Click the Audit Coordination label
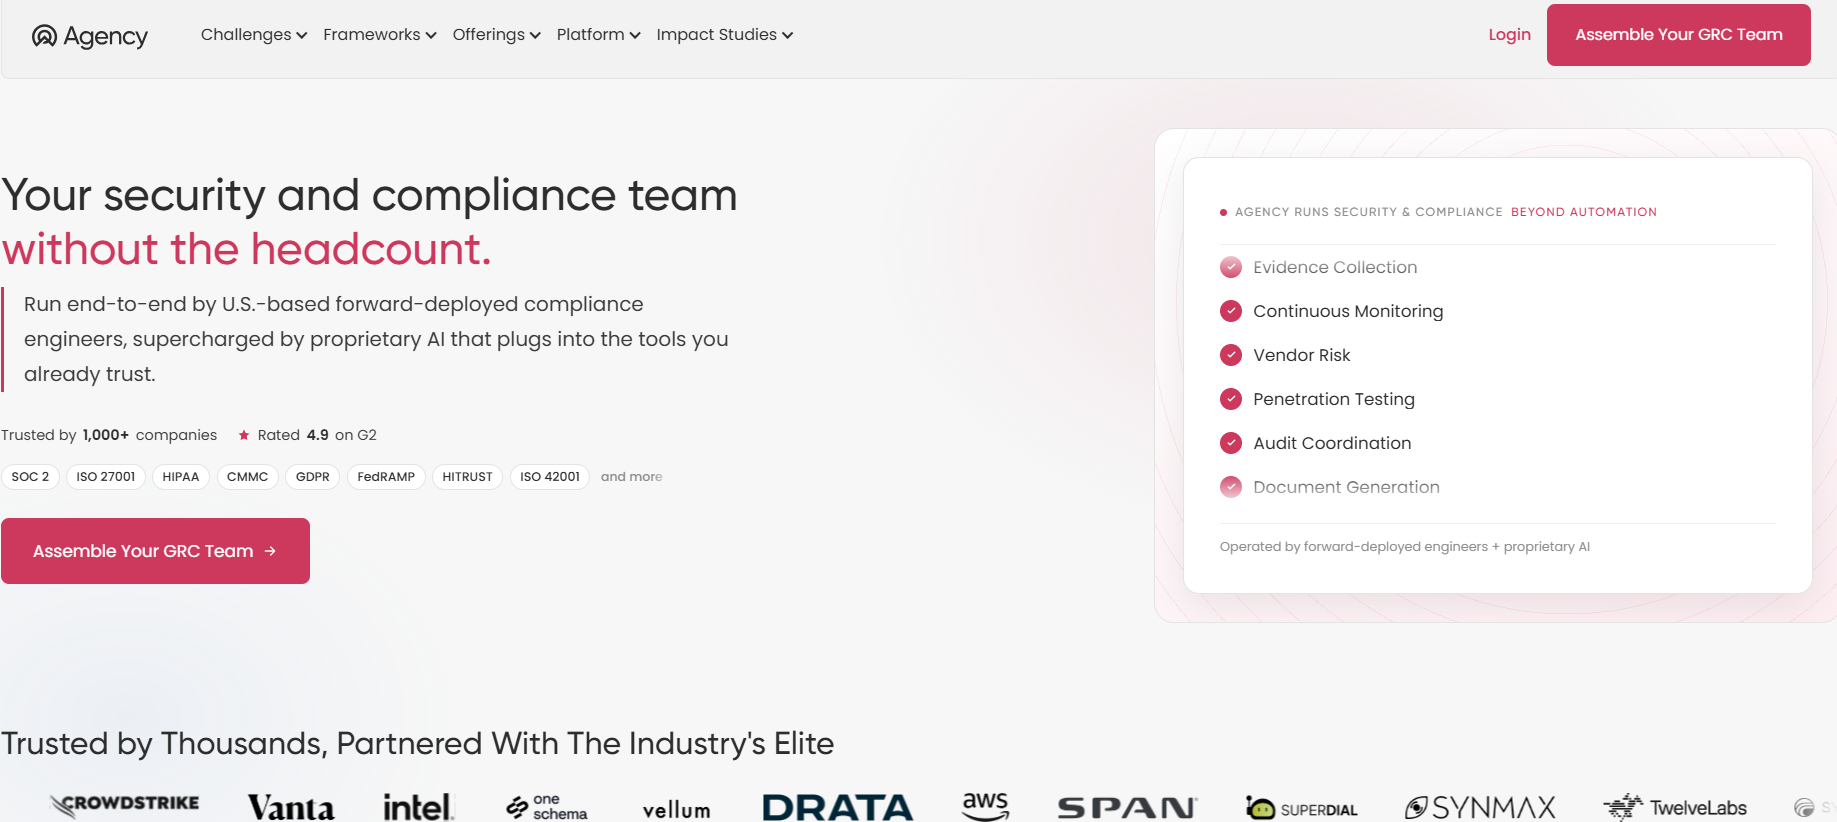The width and height of the screenshot is (1837, 822). point(1332,443)
